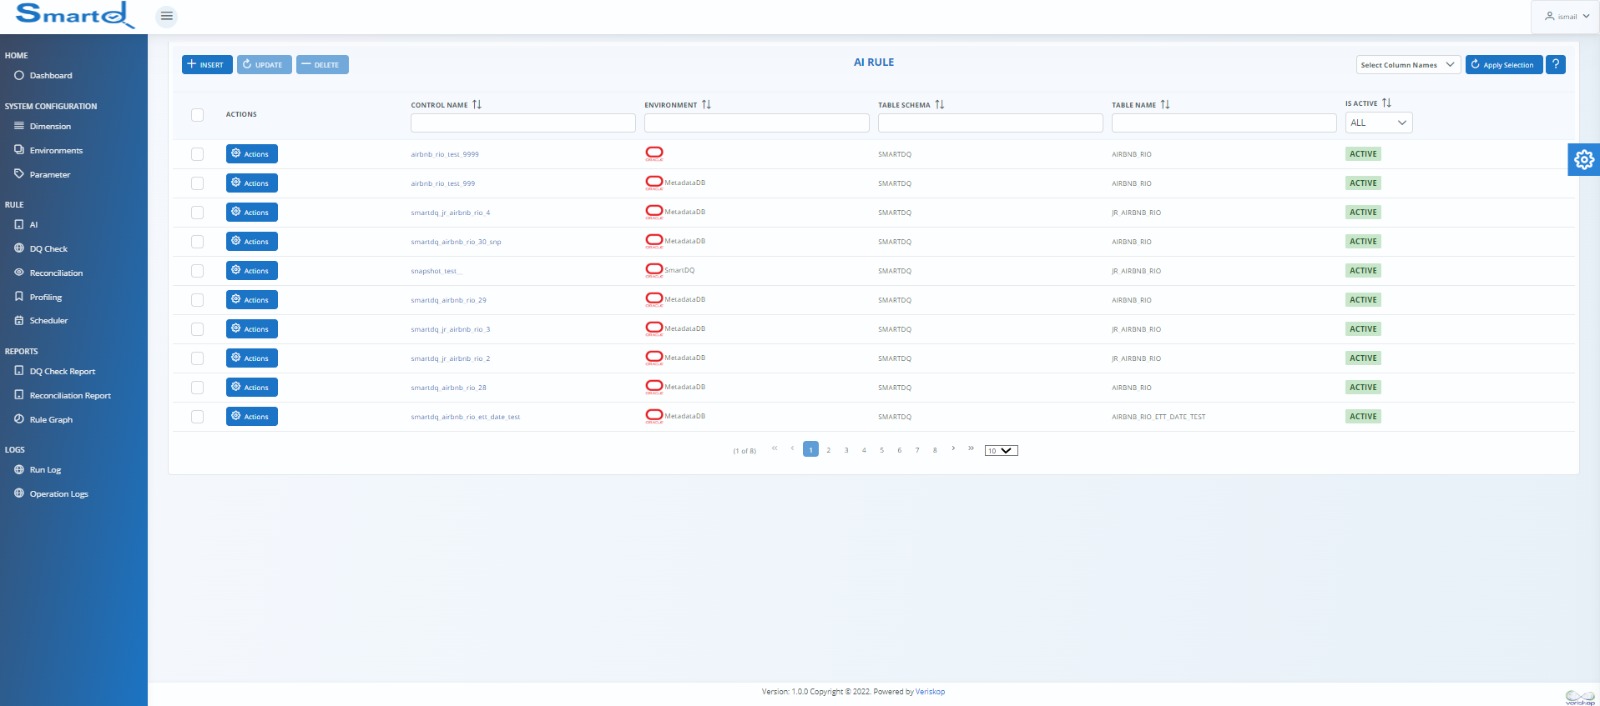Viewport: 1600px width, 706px height.
Task: Expand the Is Active ALL filter dropdown
Action: (x=1378, y=123)
